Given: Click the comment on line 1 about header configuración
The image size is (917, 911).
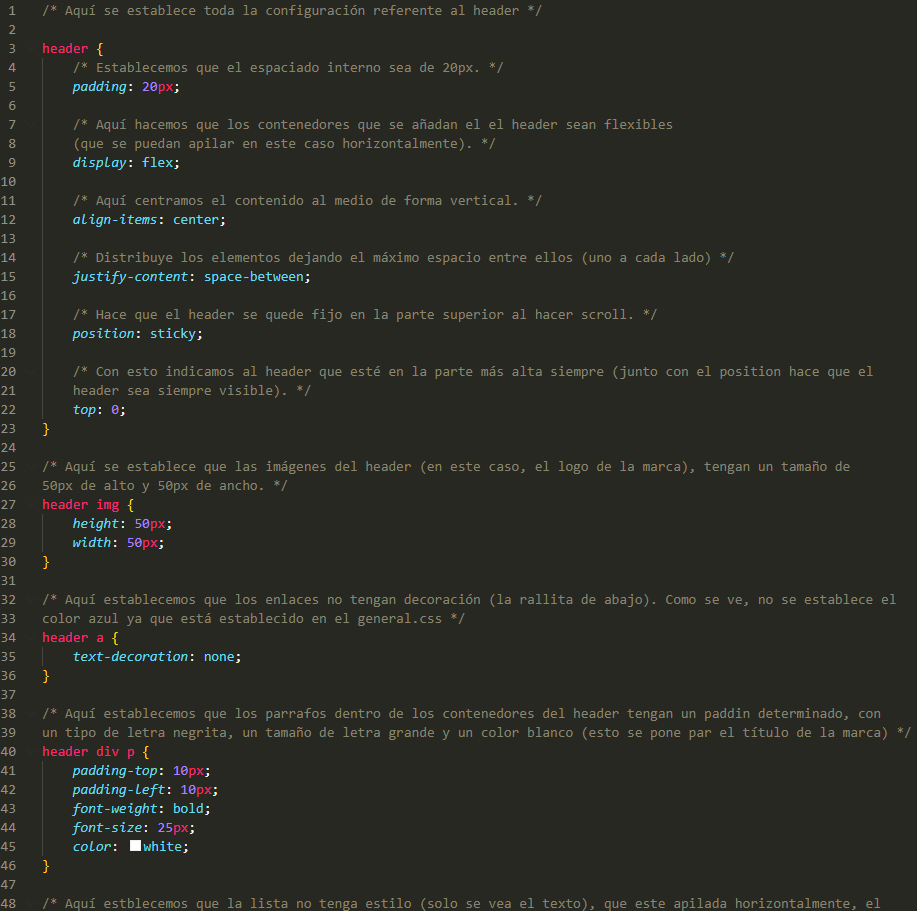Looking at the screenshot, I should coord(292,11).
